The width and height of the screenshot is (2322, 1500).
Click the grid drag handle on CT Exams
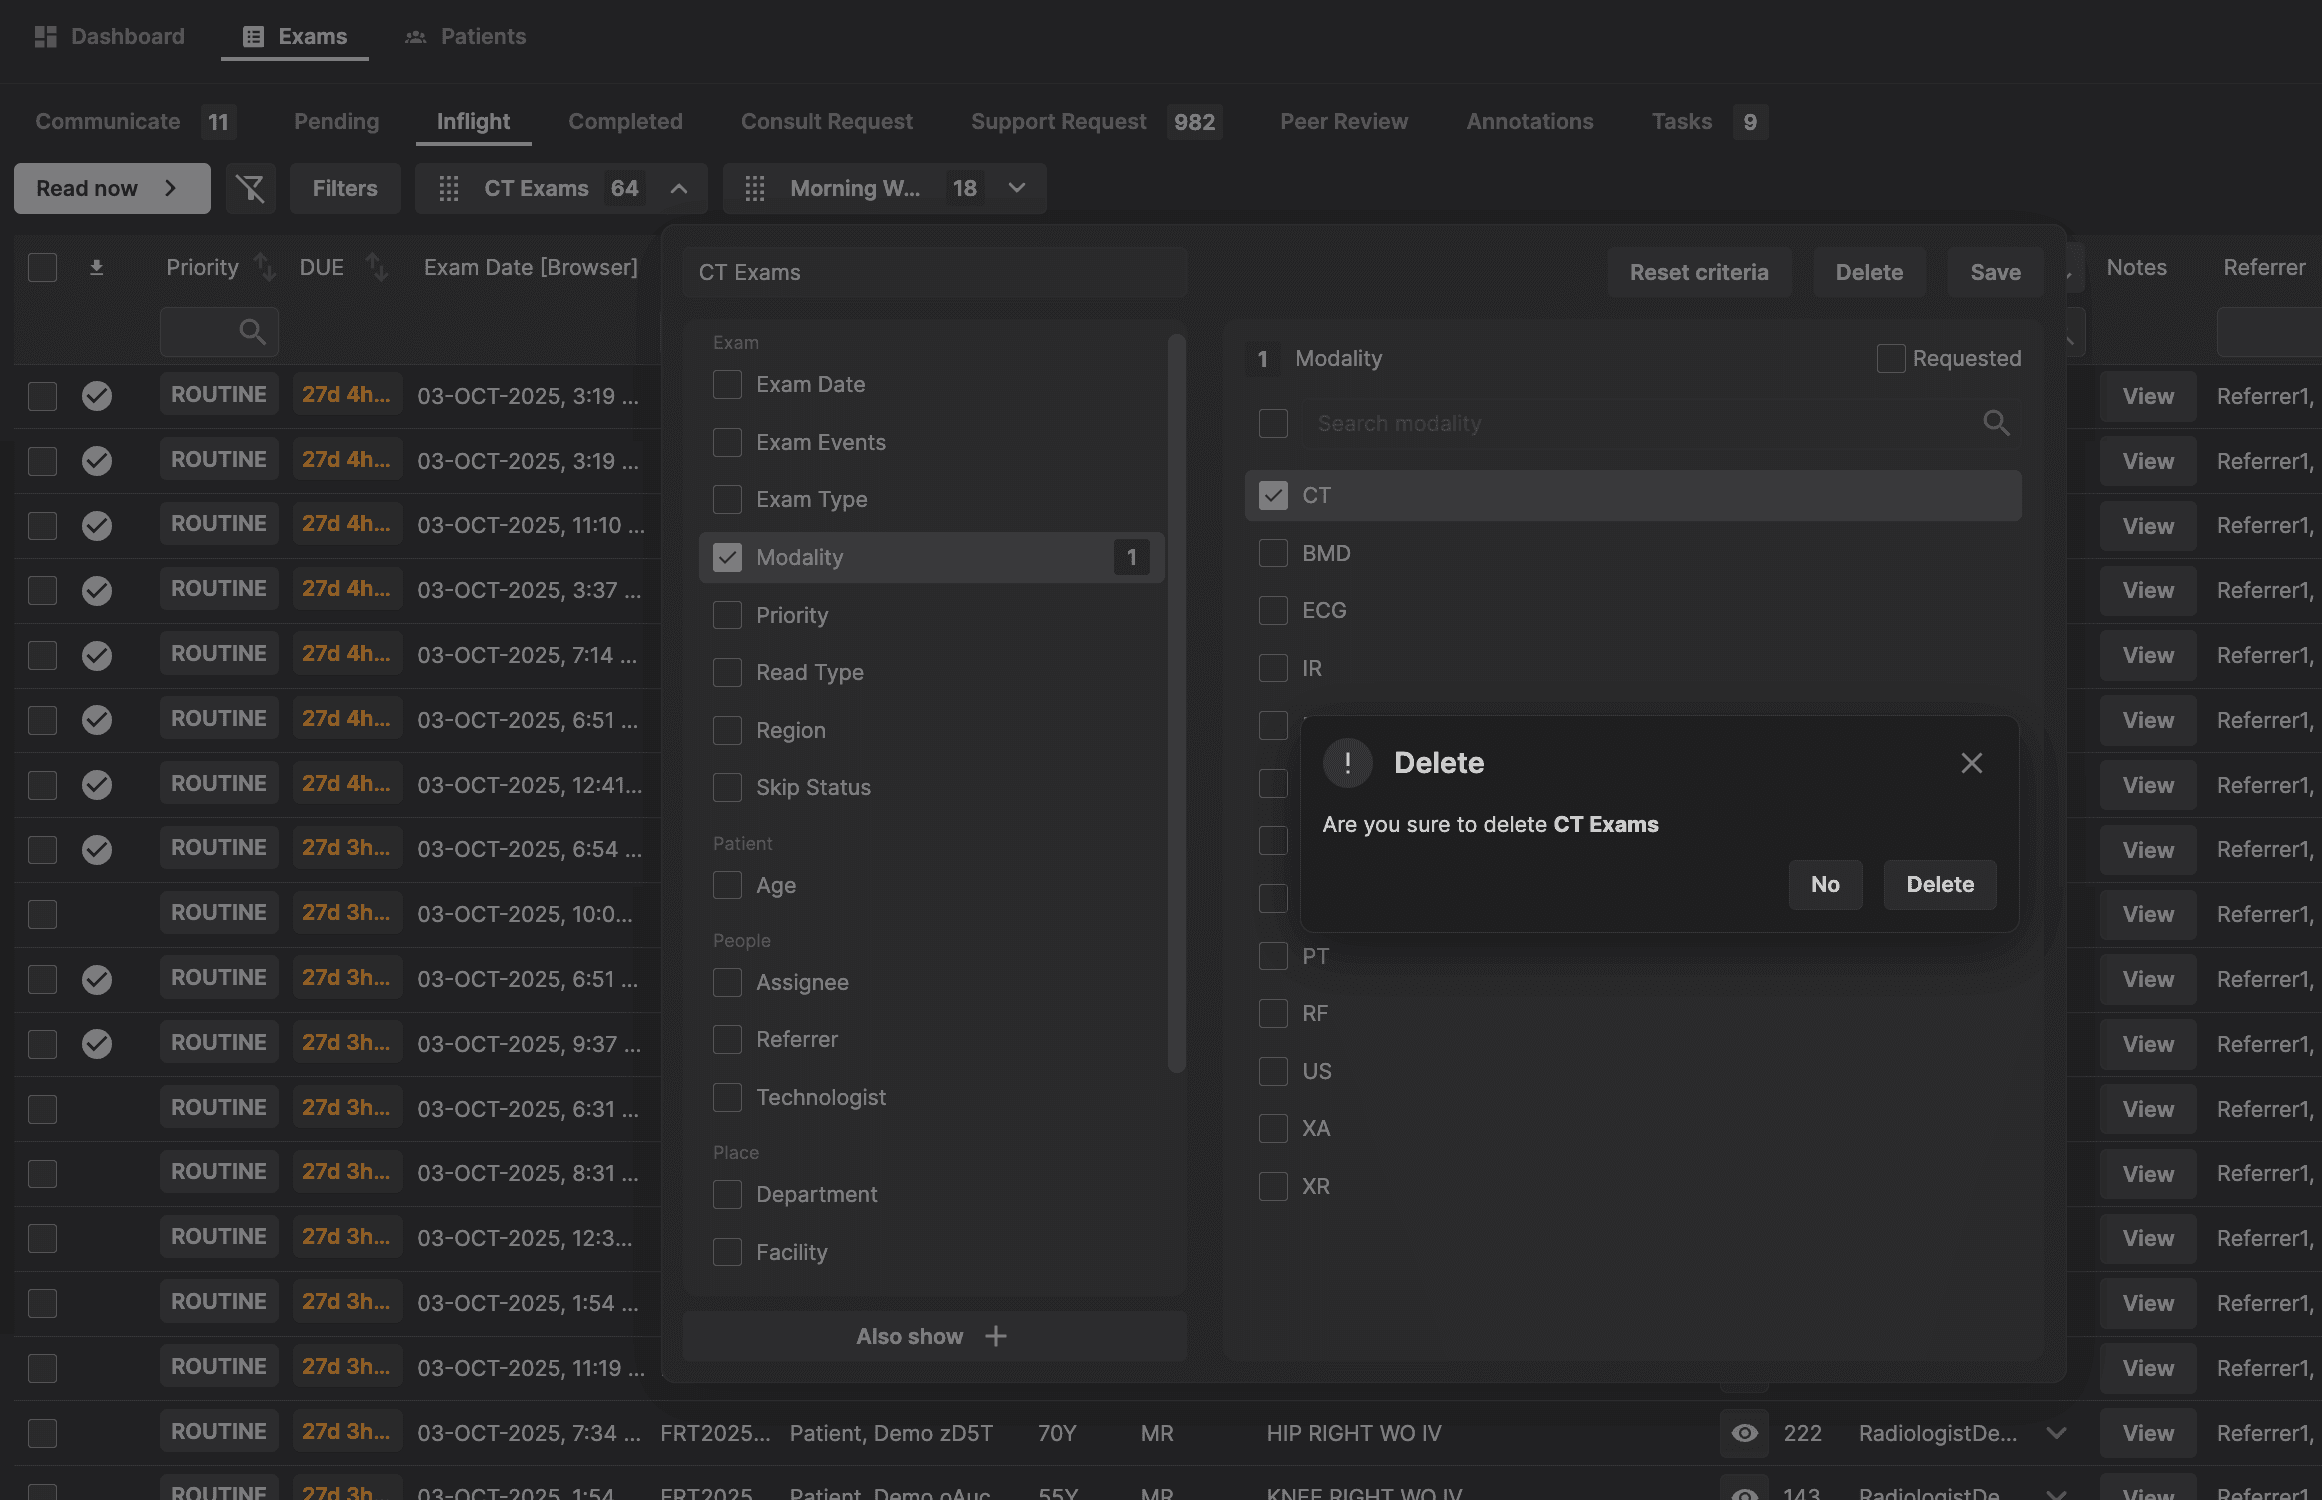[449, 188]
